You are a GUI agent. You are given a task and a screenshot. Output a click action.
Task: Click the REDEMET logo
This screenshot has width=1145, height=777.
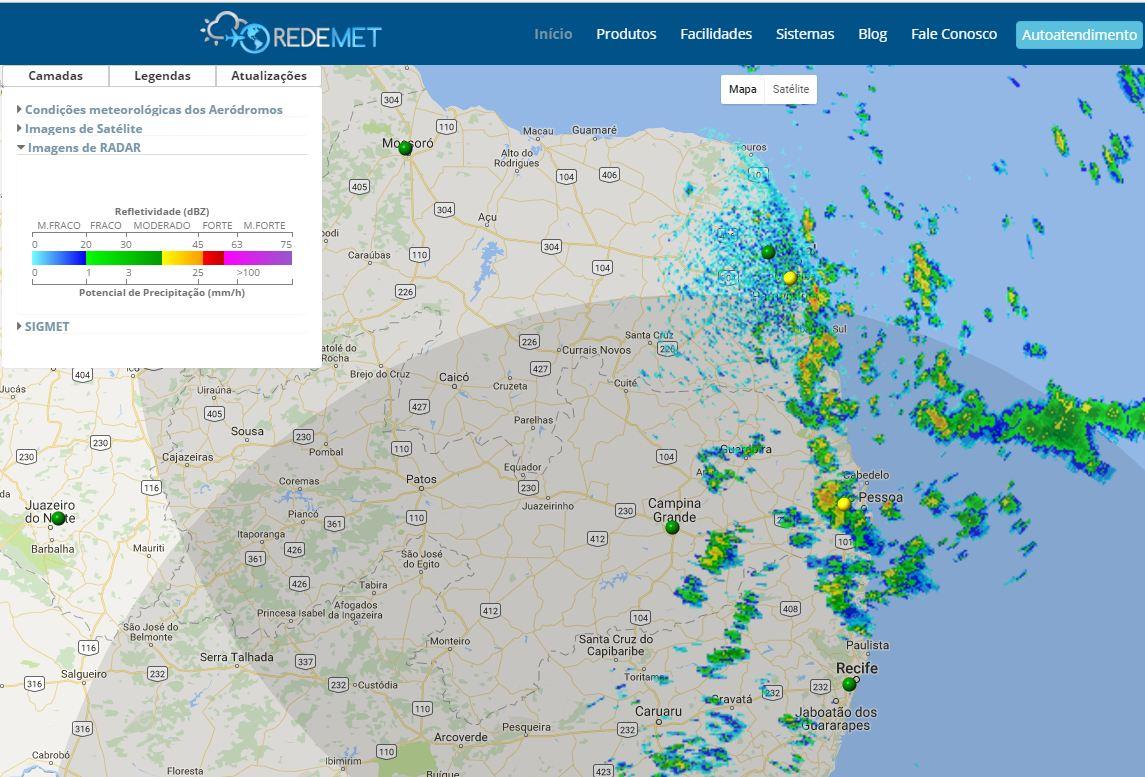[291, 33]
